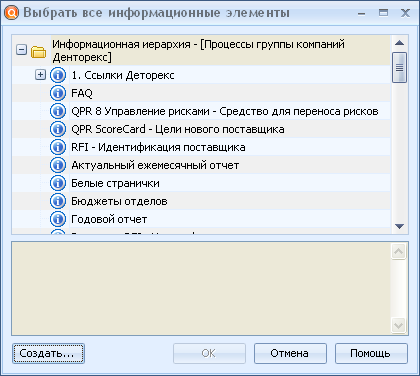Click info icon next to 1. Ссылки Деторекс

tap(58, 75)
